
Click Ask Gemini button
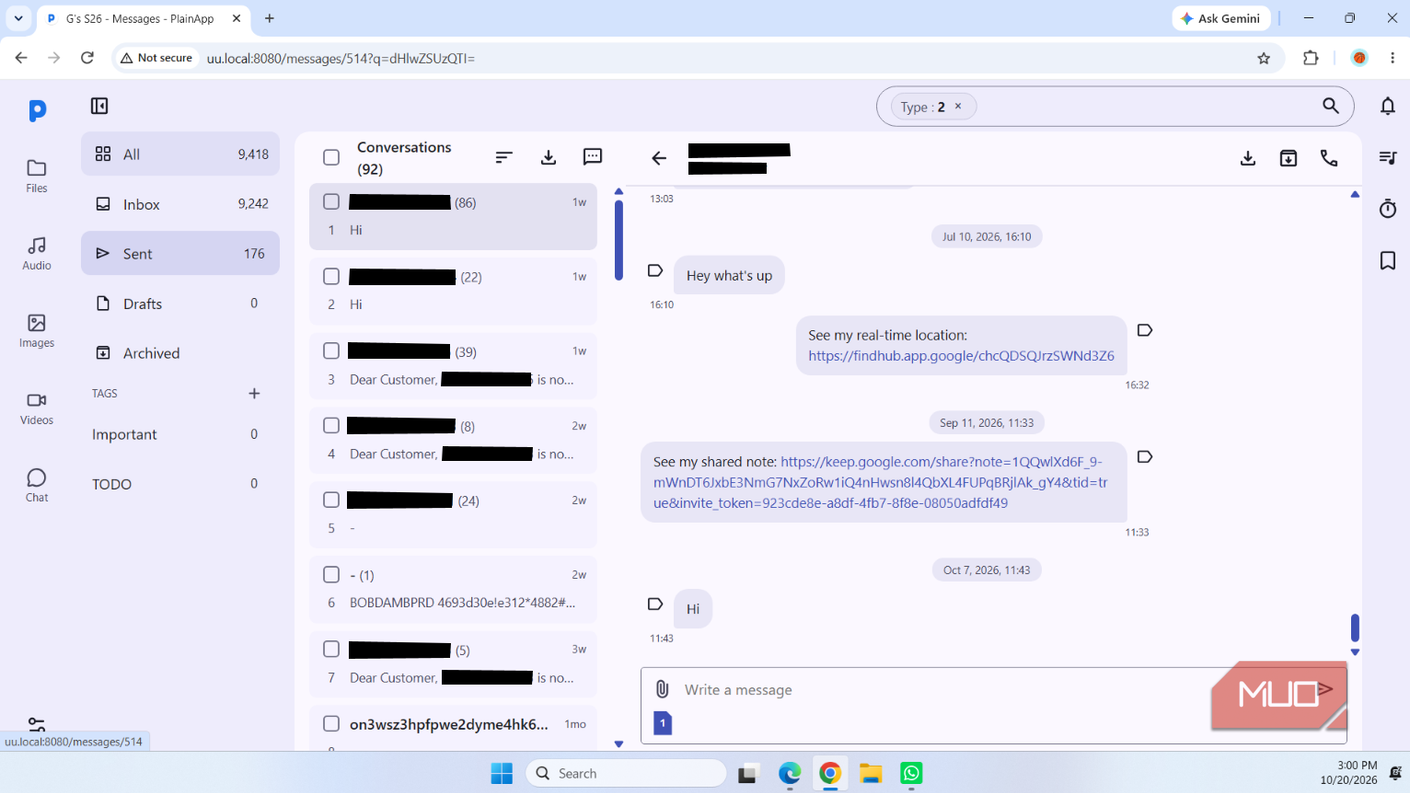pyautogui.click(x=1221, y=18)
